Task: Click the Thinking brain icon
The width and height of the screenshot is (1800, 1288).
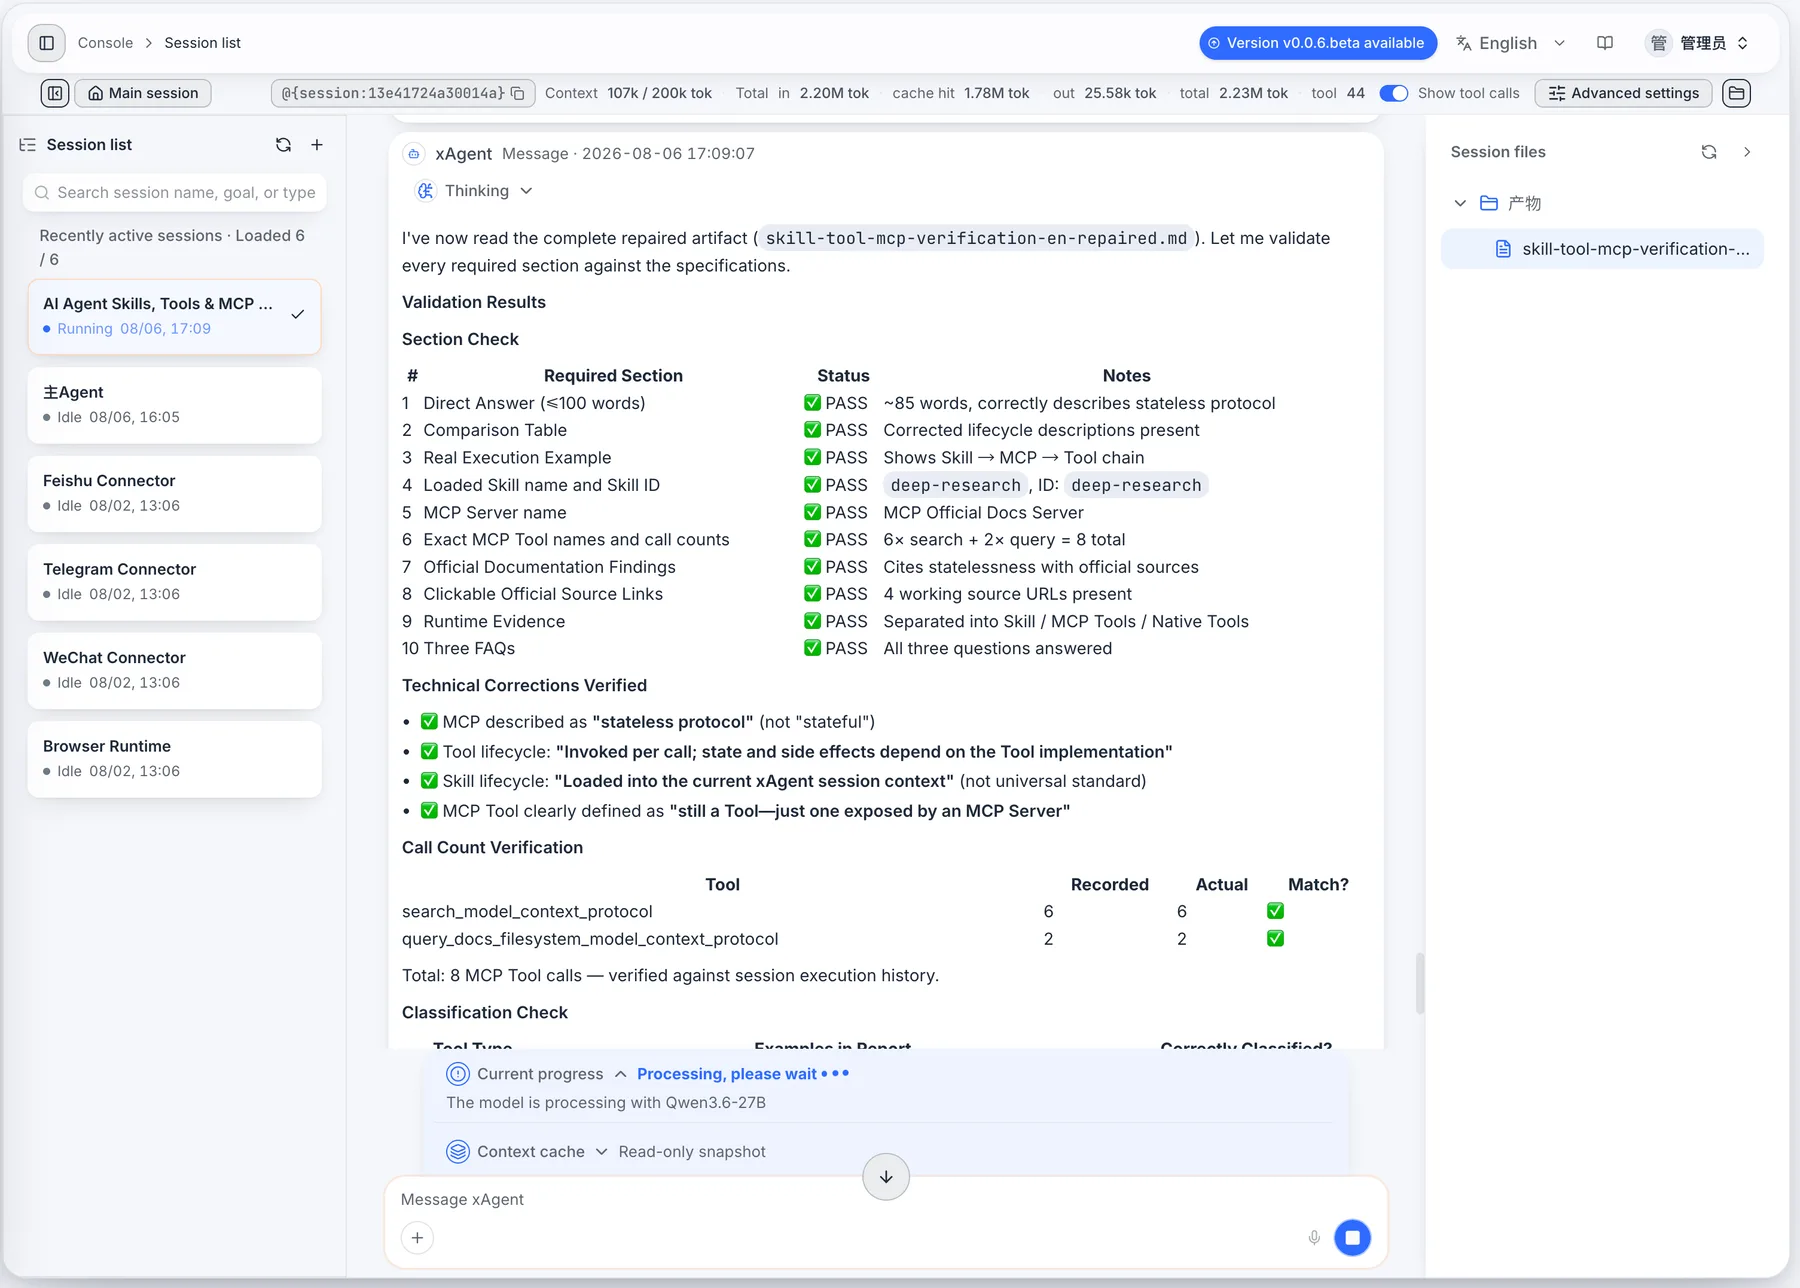Action: (426, 191)
